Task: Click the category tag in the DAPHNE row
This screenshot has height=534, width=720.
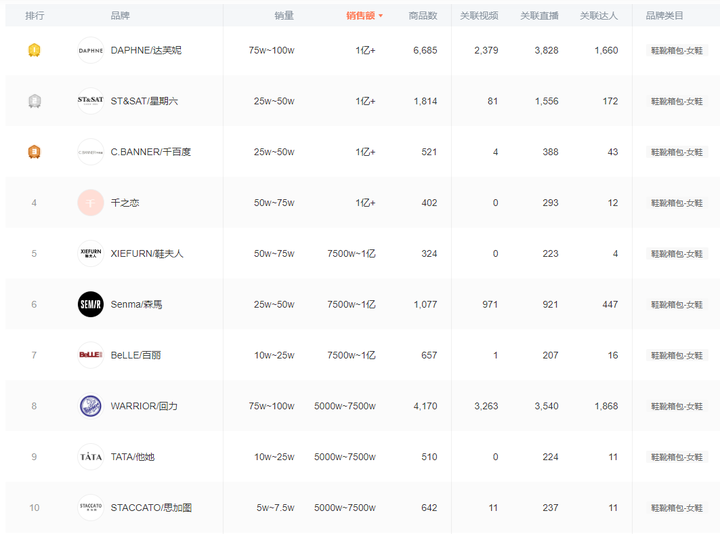Action: (x=677, y=51)
